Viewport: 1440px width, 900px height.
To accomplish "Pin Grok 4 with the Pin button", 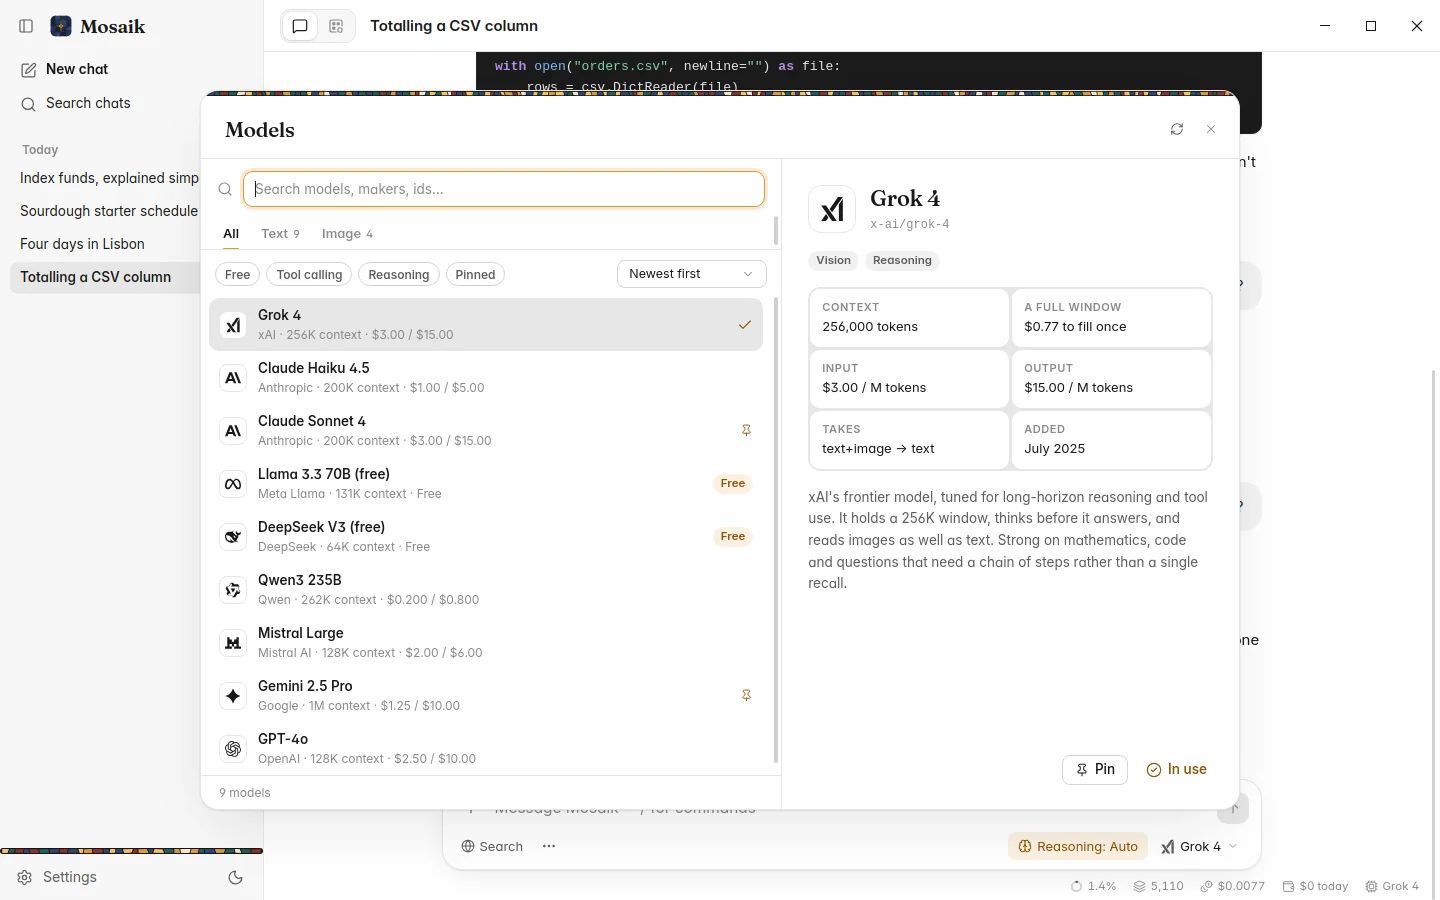I will click(1095, 769).
